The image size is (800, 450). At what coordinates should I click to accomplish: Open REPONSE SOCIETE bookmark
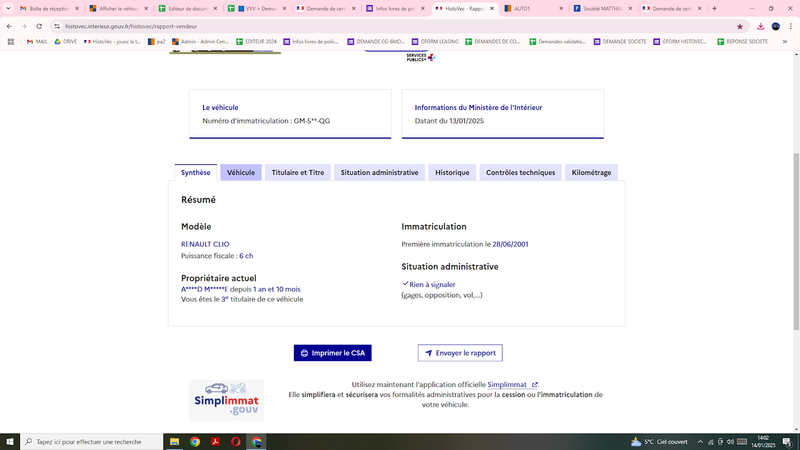(x=742, y=42)
